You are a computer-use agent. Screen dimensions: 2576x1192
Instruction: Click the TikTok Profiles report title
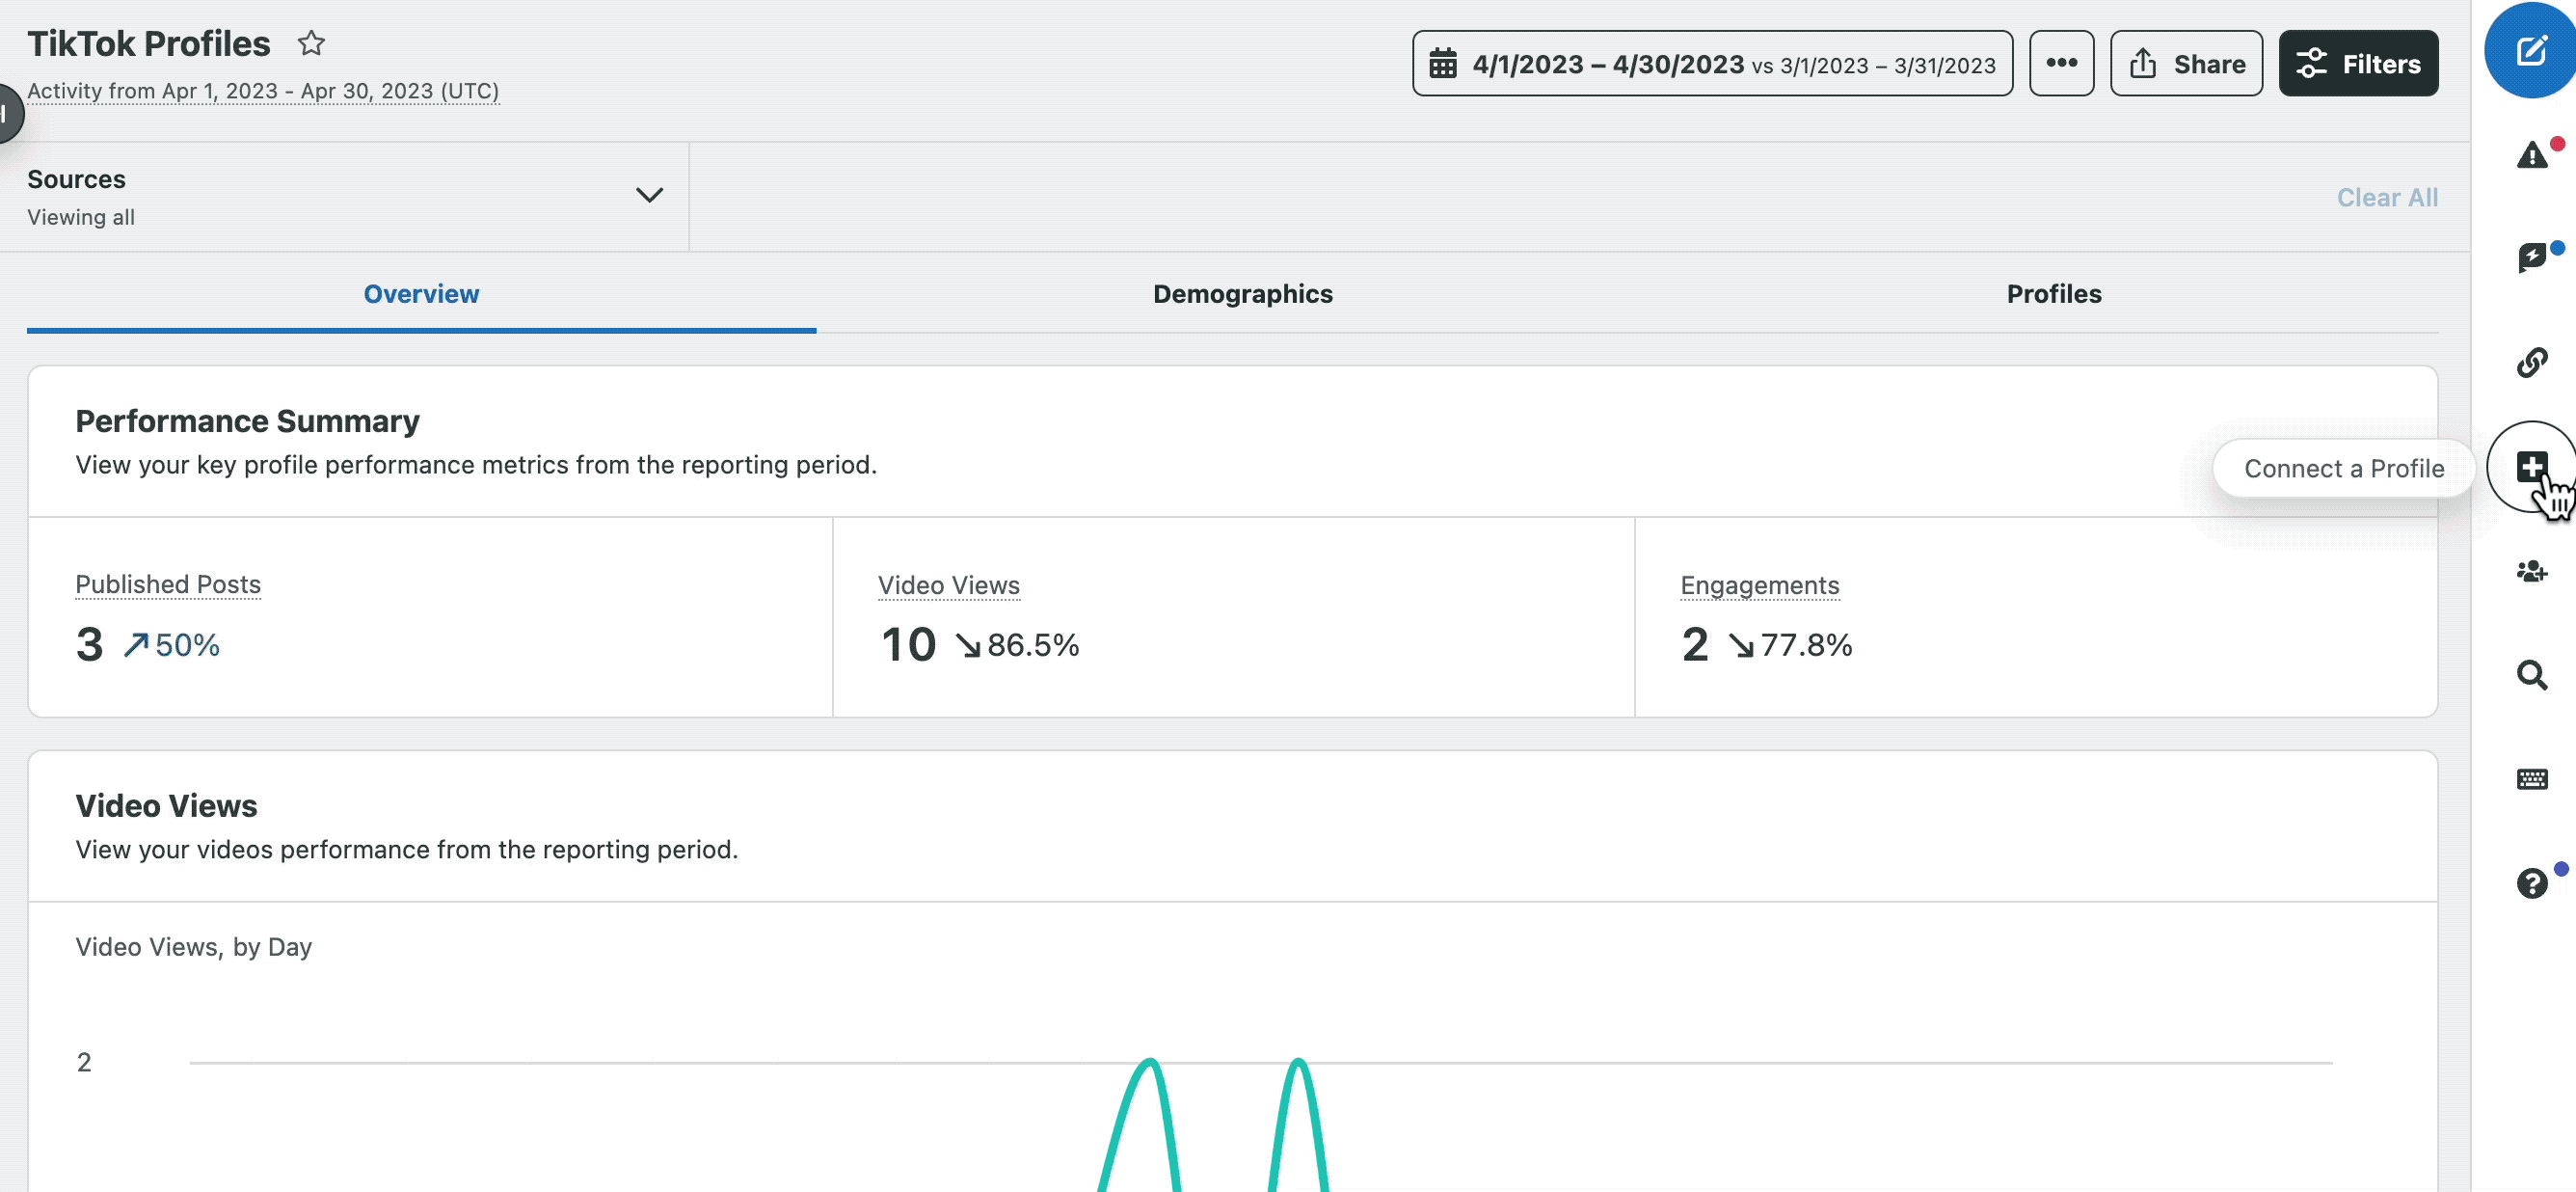click(148, 43)
